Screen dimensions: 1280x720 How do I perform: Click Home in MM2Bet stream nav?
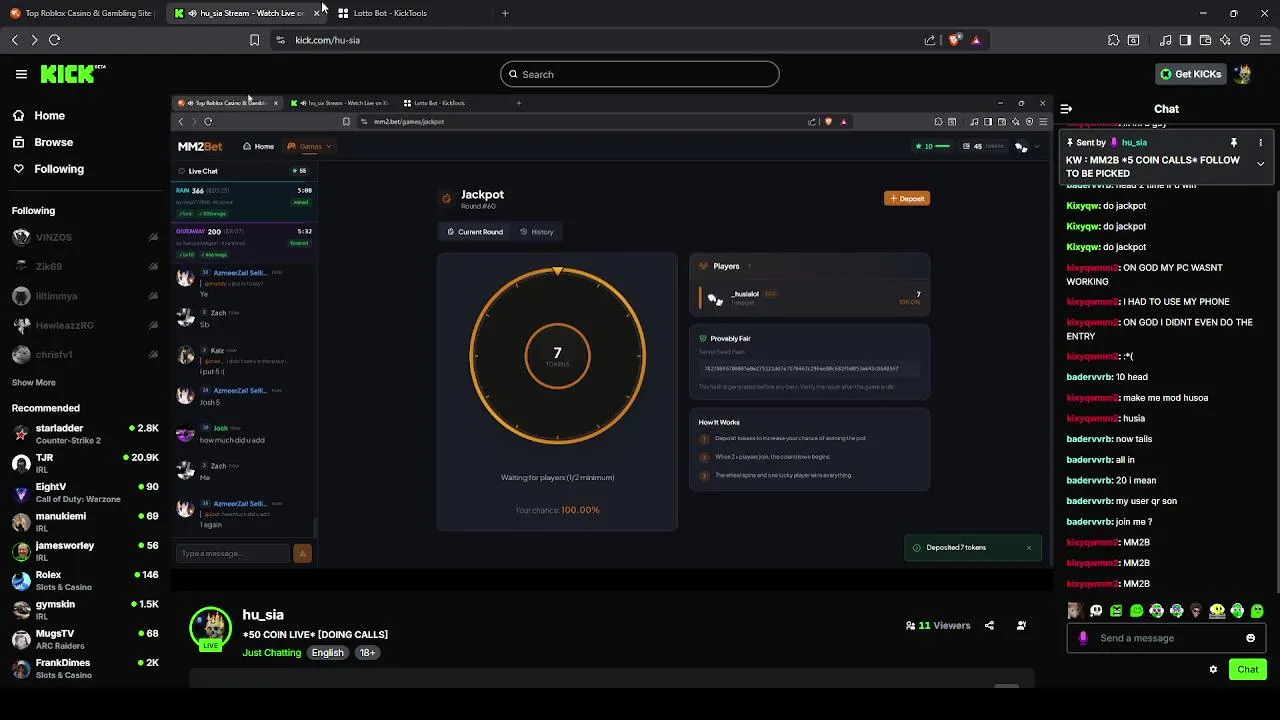point(258,146)
